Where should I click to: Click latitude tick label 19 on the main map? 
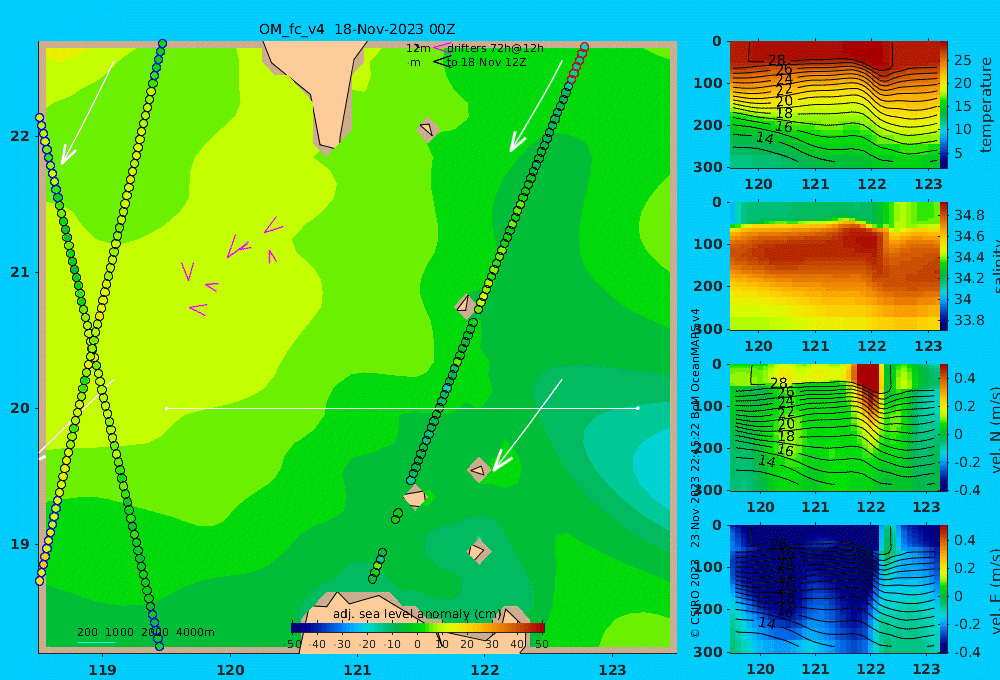[x=20, y=544]
